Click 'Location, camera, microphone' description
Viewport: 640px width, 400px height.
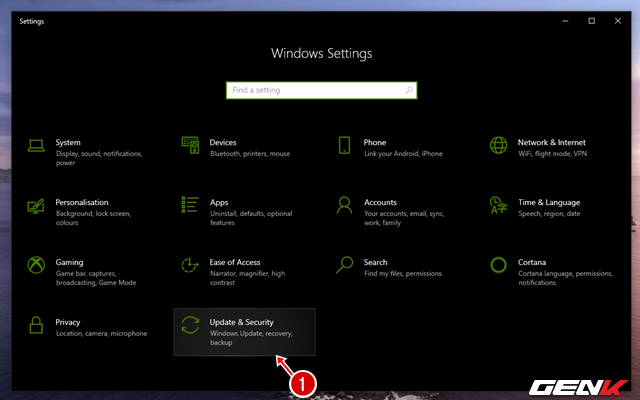[x=101, y=334]
